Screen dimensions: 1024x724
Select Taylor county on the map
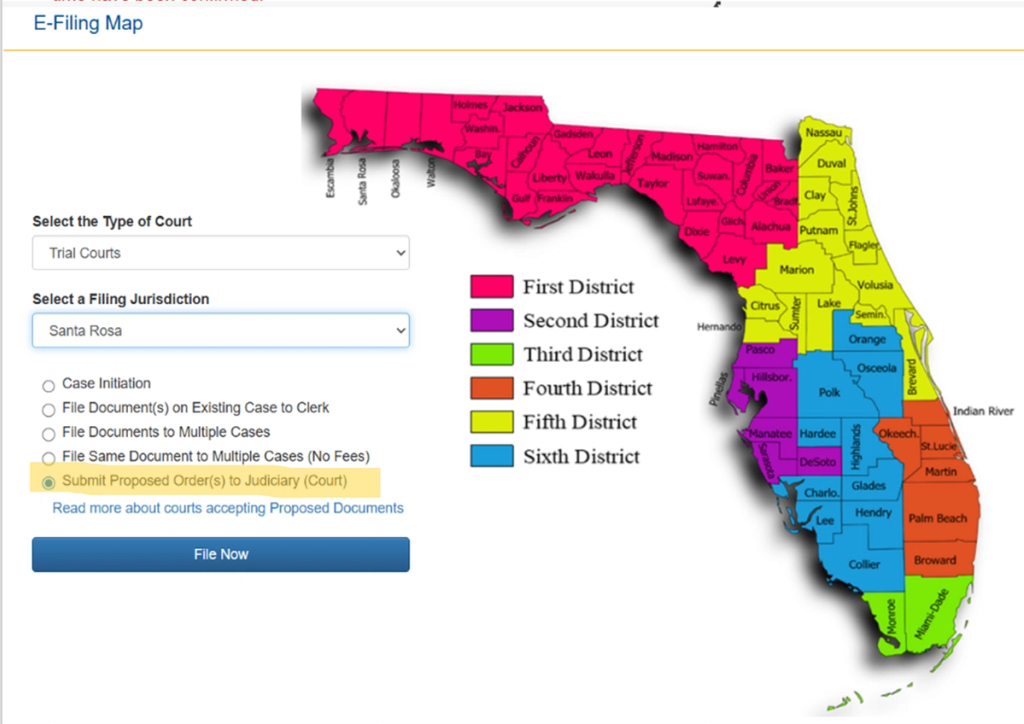652,183
